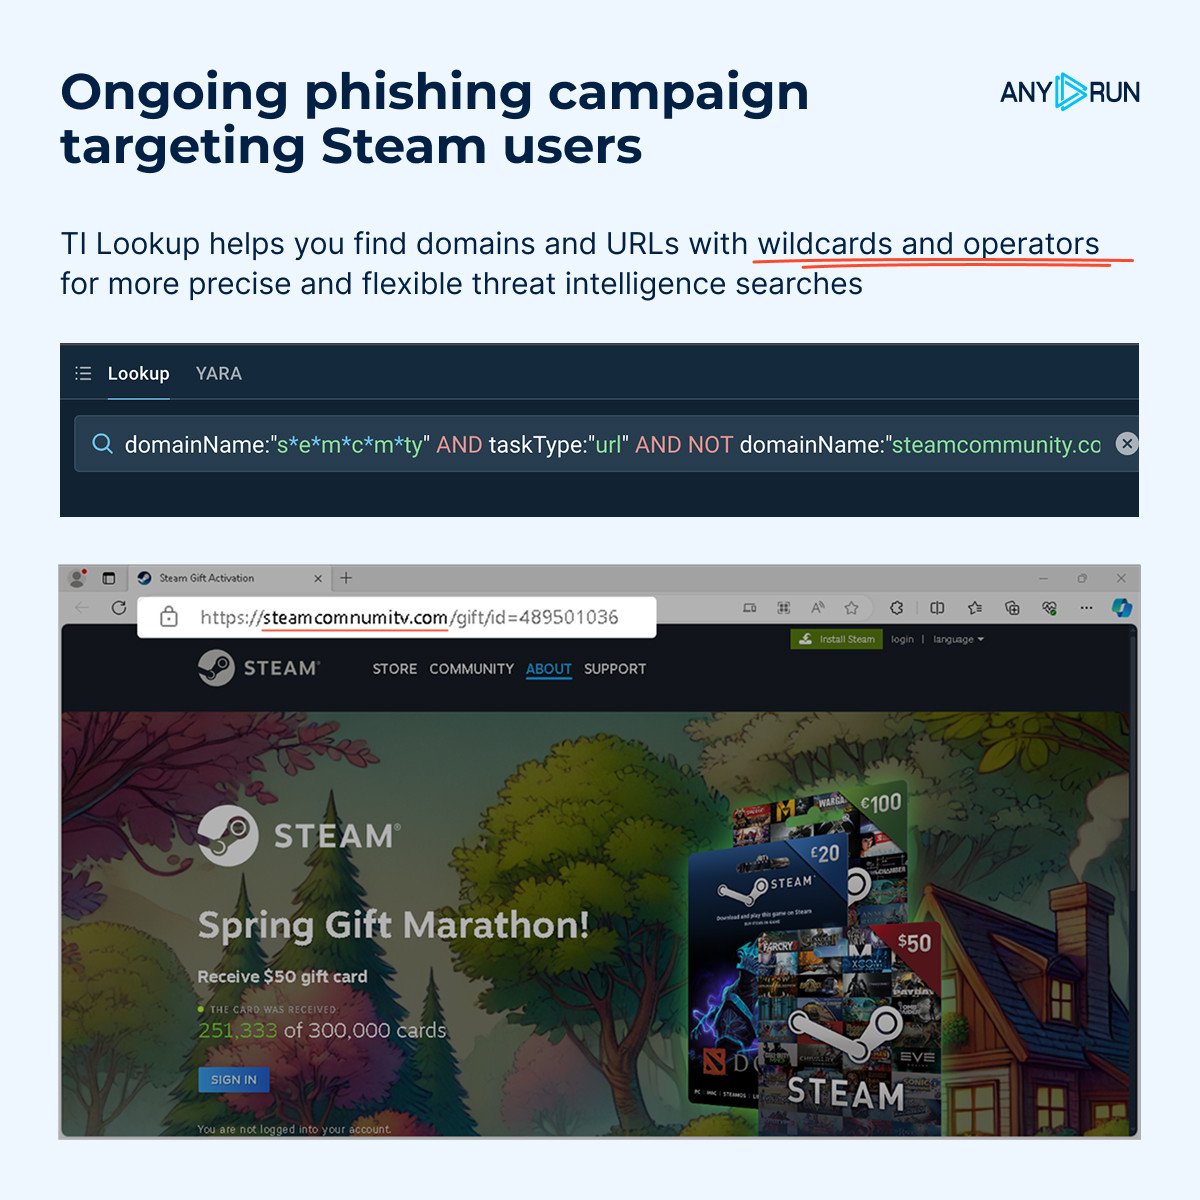Image resolution: width=1200 pixels, height=1200 pixels.
Task: Click the Install Steam button
Action: click(x=837, y=639)
